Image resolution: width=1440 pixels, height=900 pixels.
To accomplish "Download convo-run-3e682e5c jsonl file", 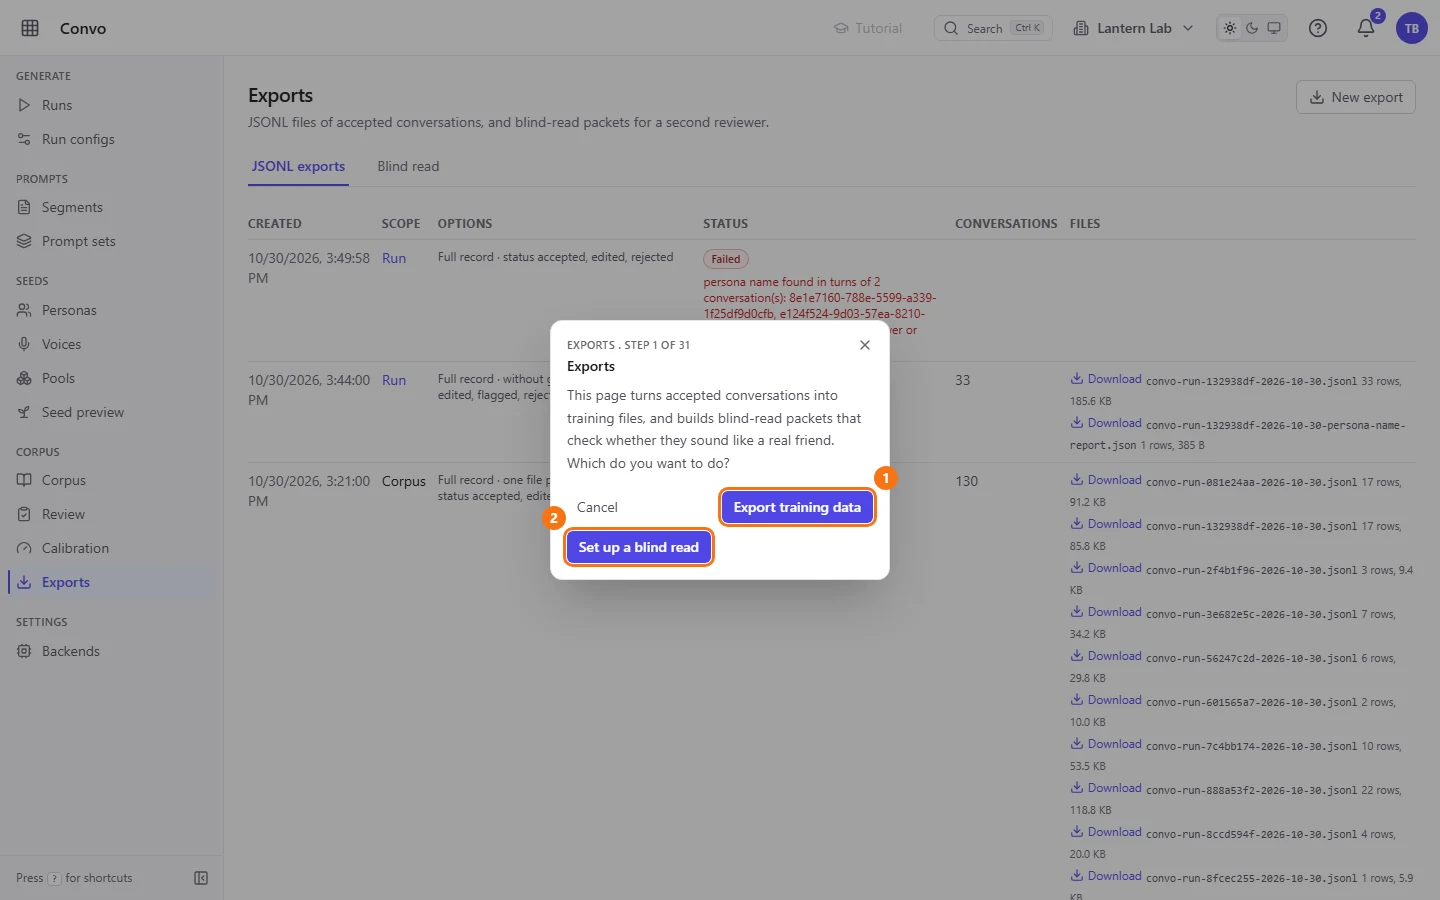I will [1106, 612].
